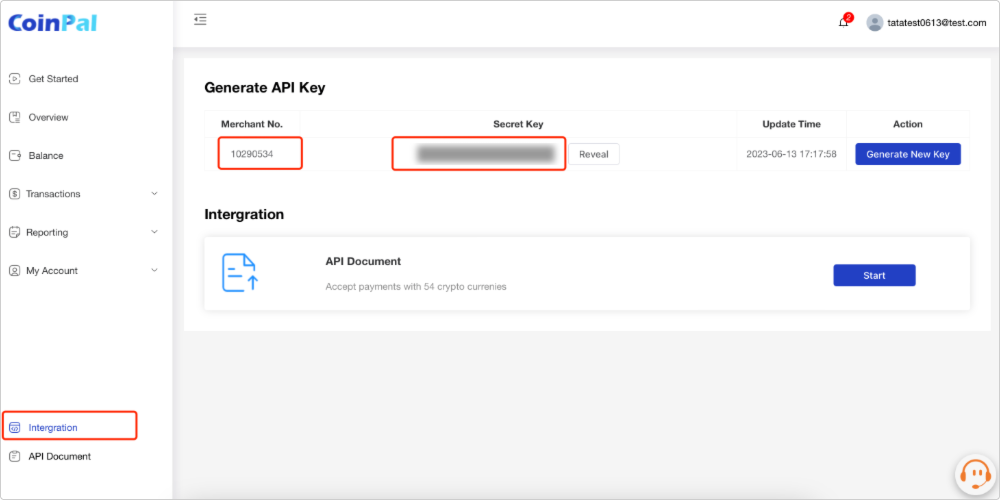Click the Balance wallet icon
This screenshot has height=500, width=1000.
15,156
